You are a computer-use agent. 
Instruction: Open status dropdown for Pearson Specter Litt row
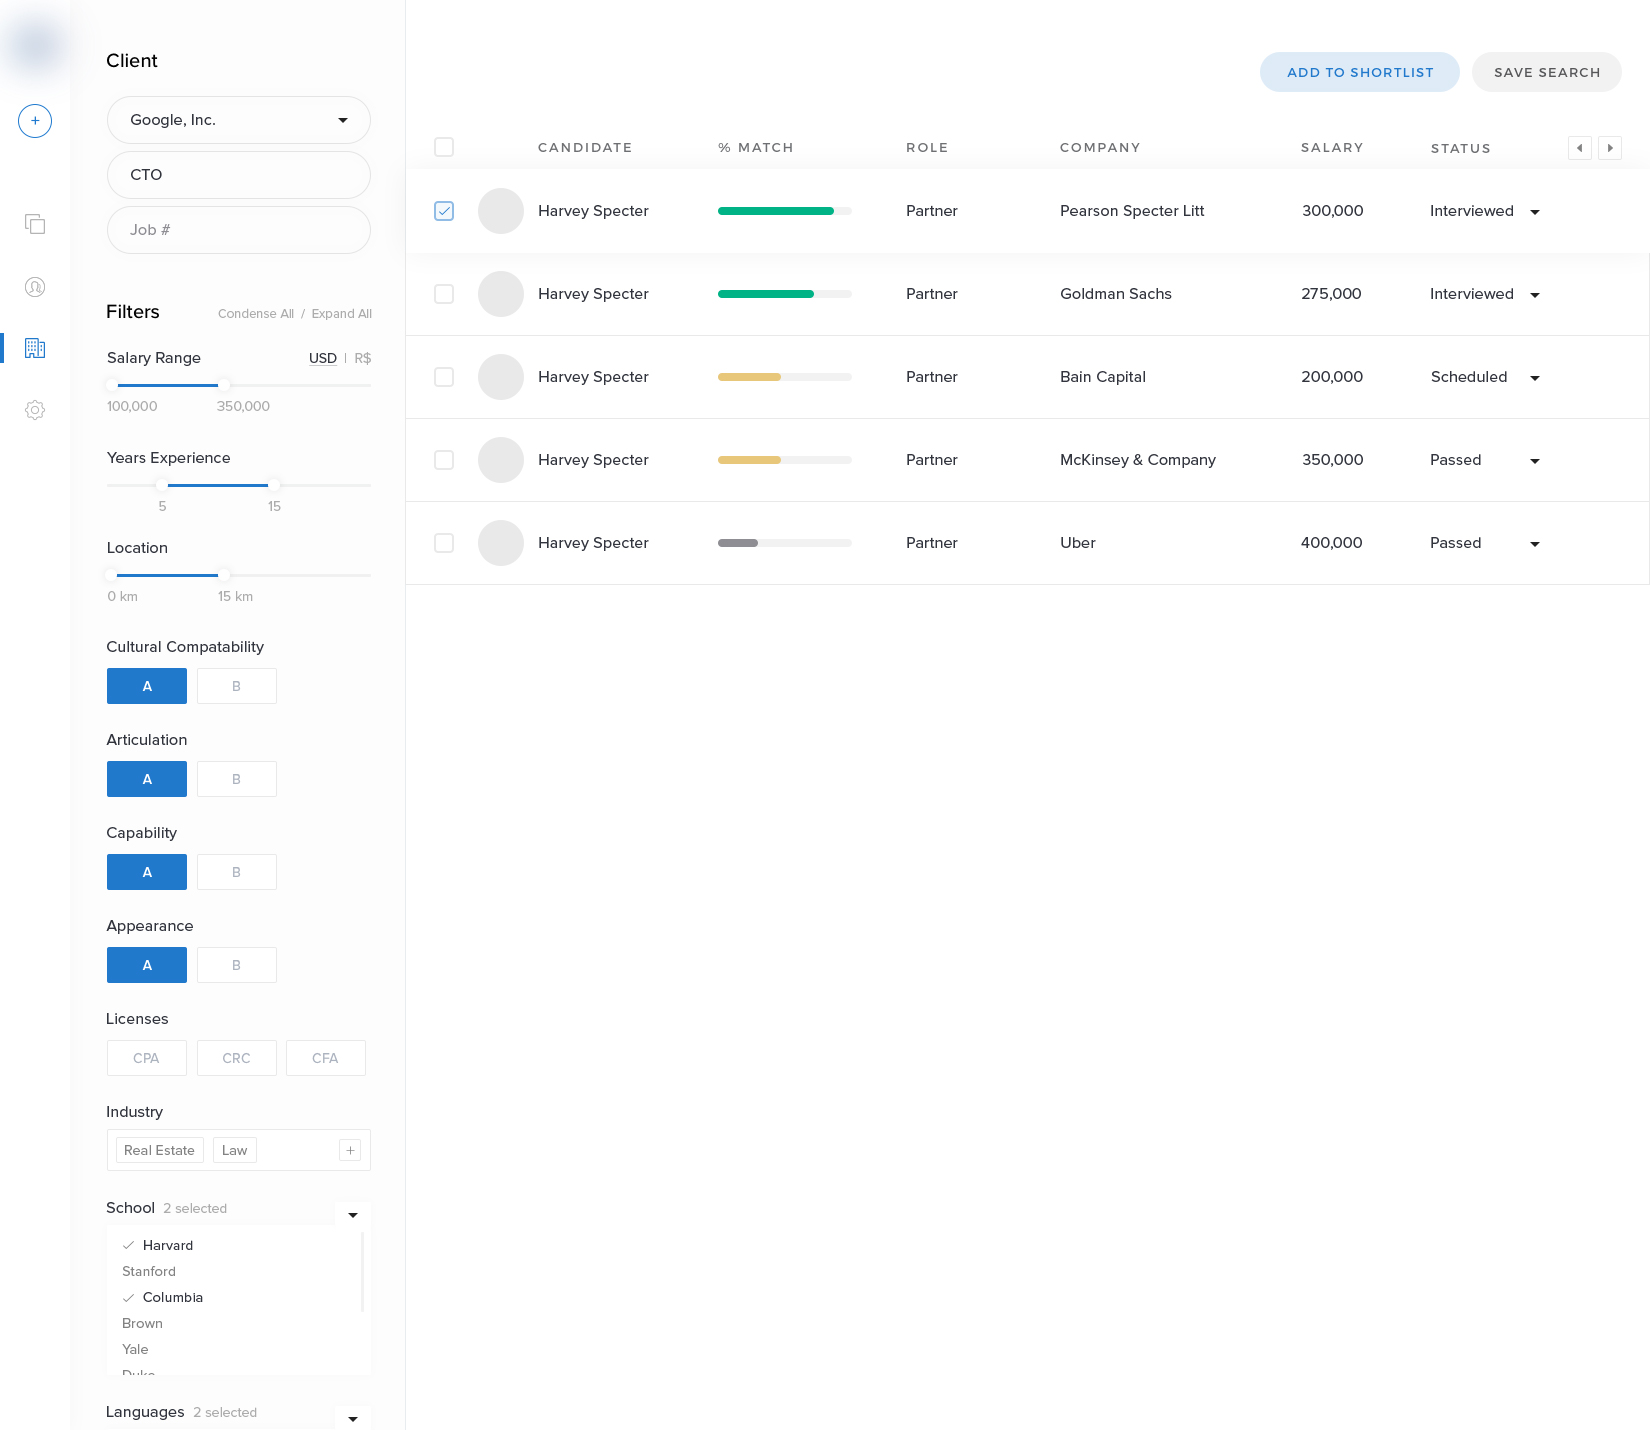(1535, 212)
